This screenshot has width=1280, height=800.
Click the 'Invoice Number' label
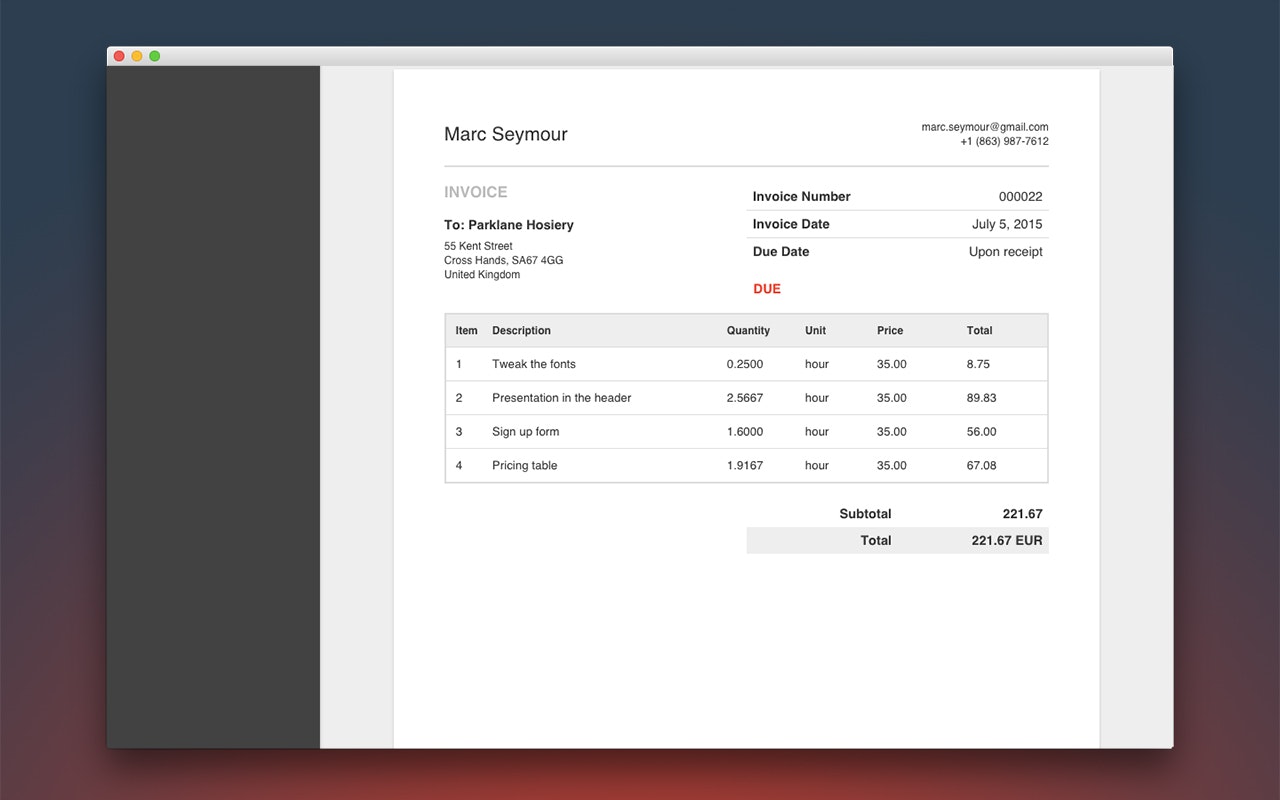click(802, 197)
